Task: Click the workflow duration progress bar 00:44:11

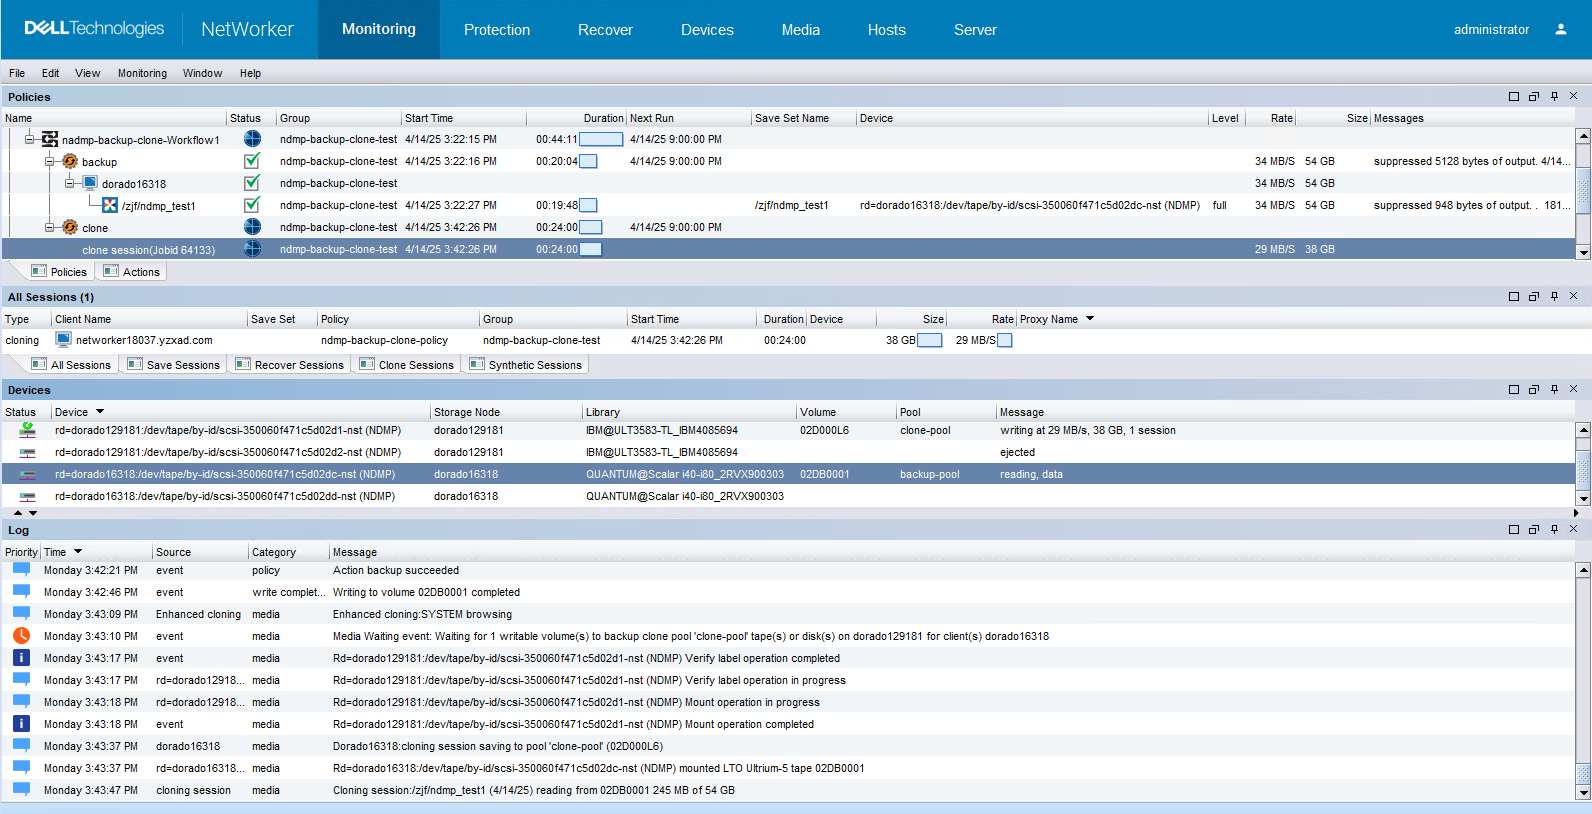Action: point(601,139)
